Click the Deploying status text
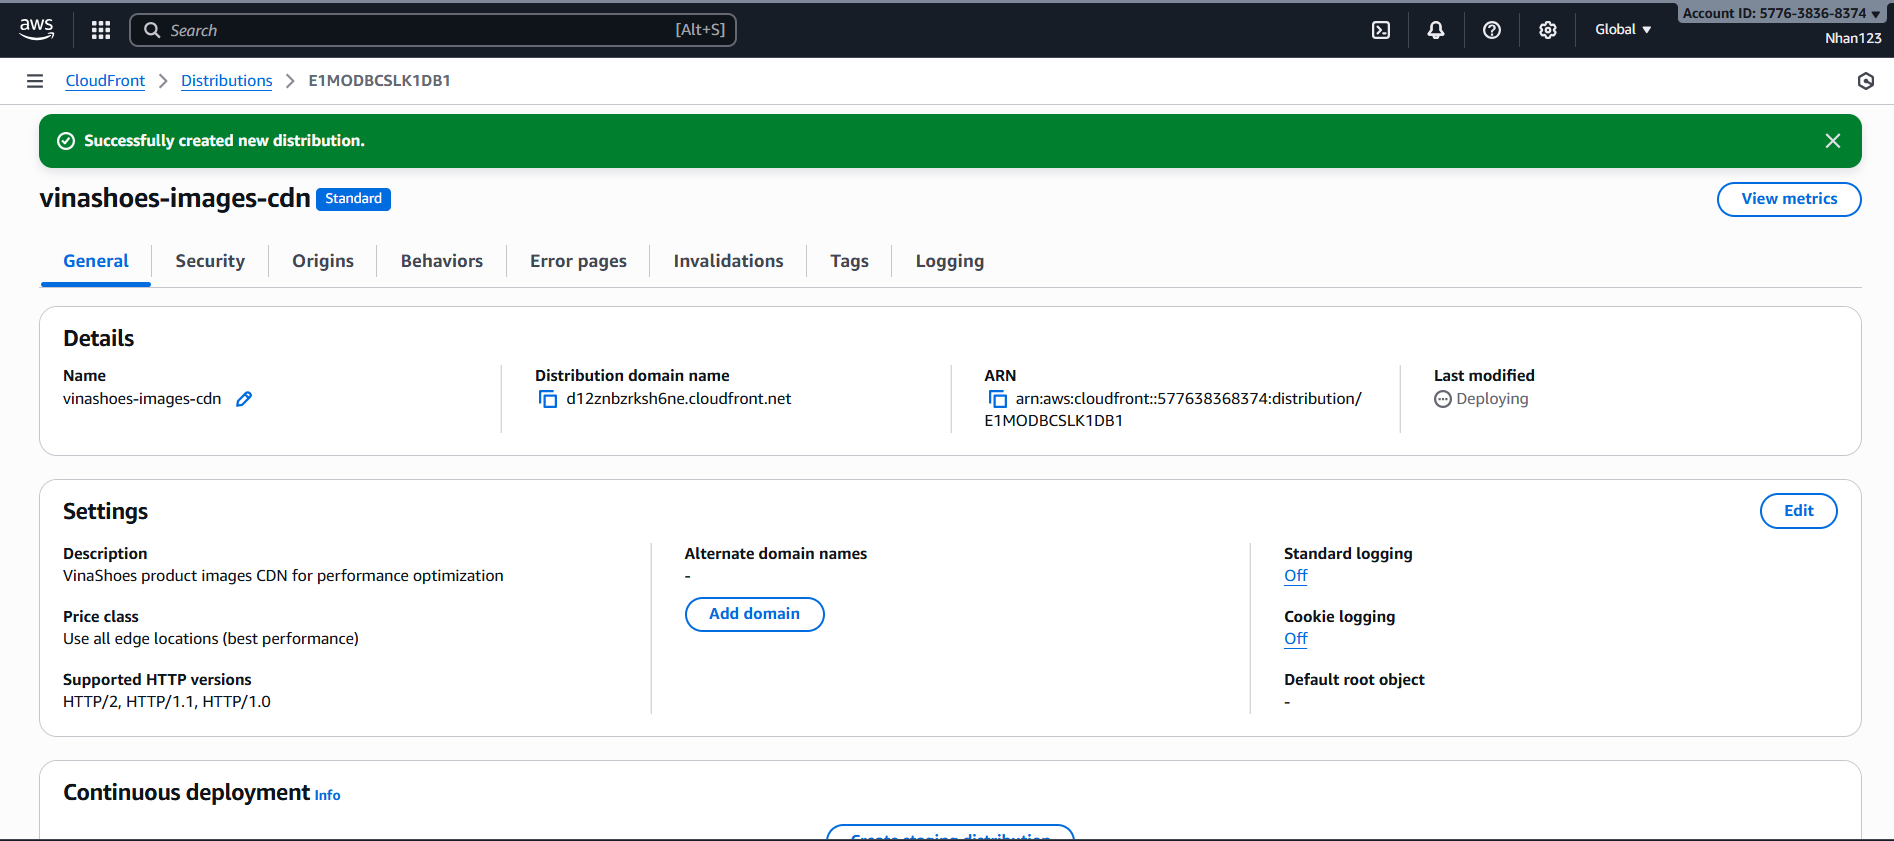The image size is (1894, 841). (x=1492, y=399)
